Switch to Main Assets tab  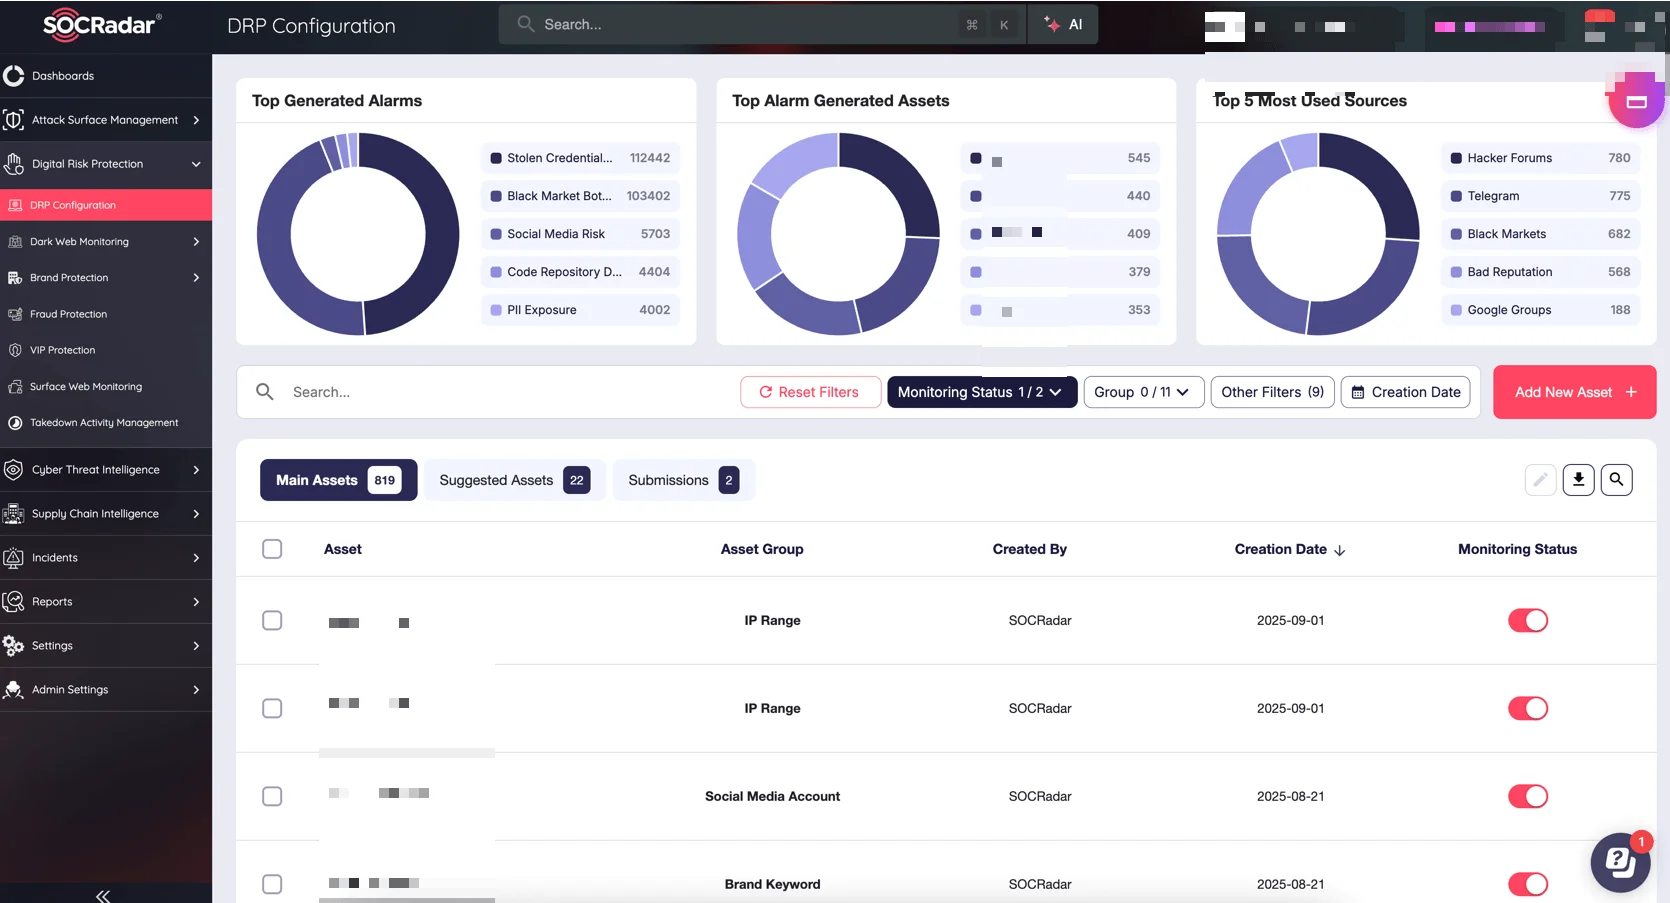coord(338,480)
